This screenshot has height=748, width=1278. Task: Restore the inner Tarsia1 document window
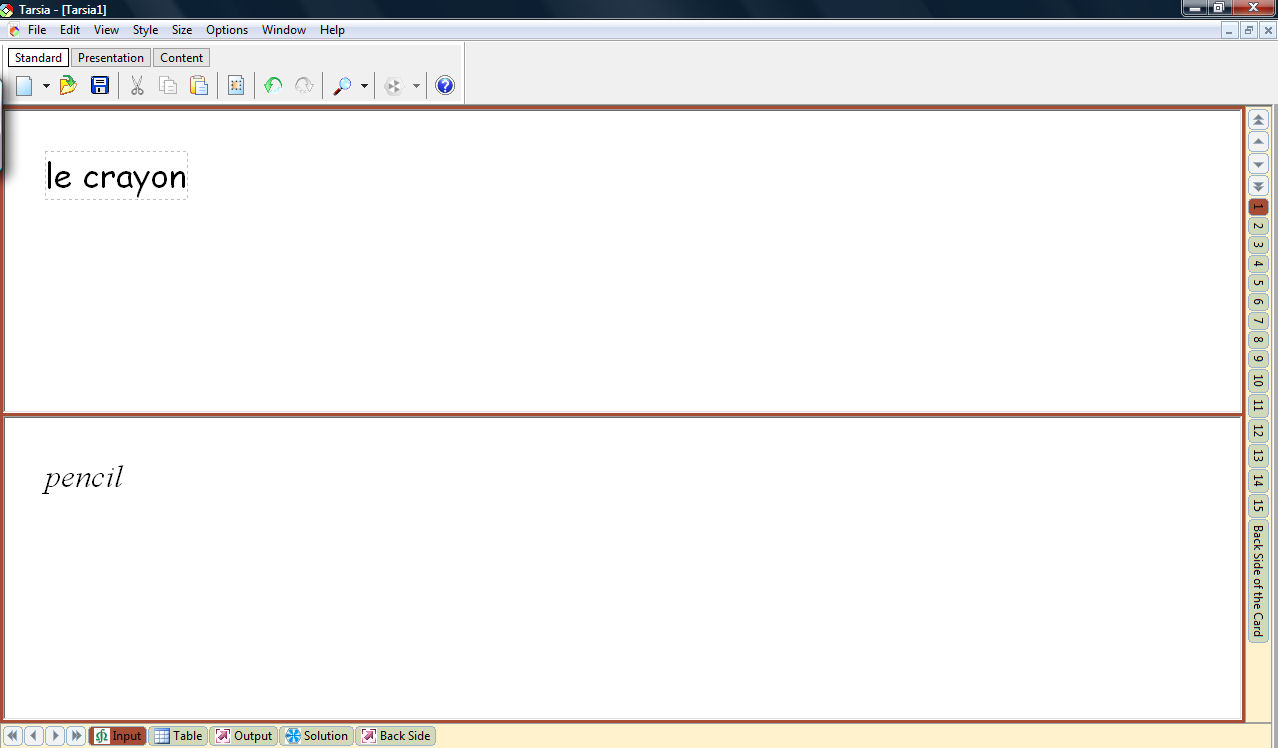[1249, 31]
